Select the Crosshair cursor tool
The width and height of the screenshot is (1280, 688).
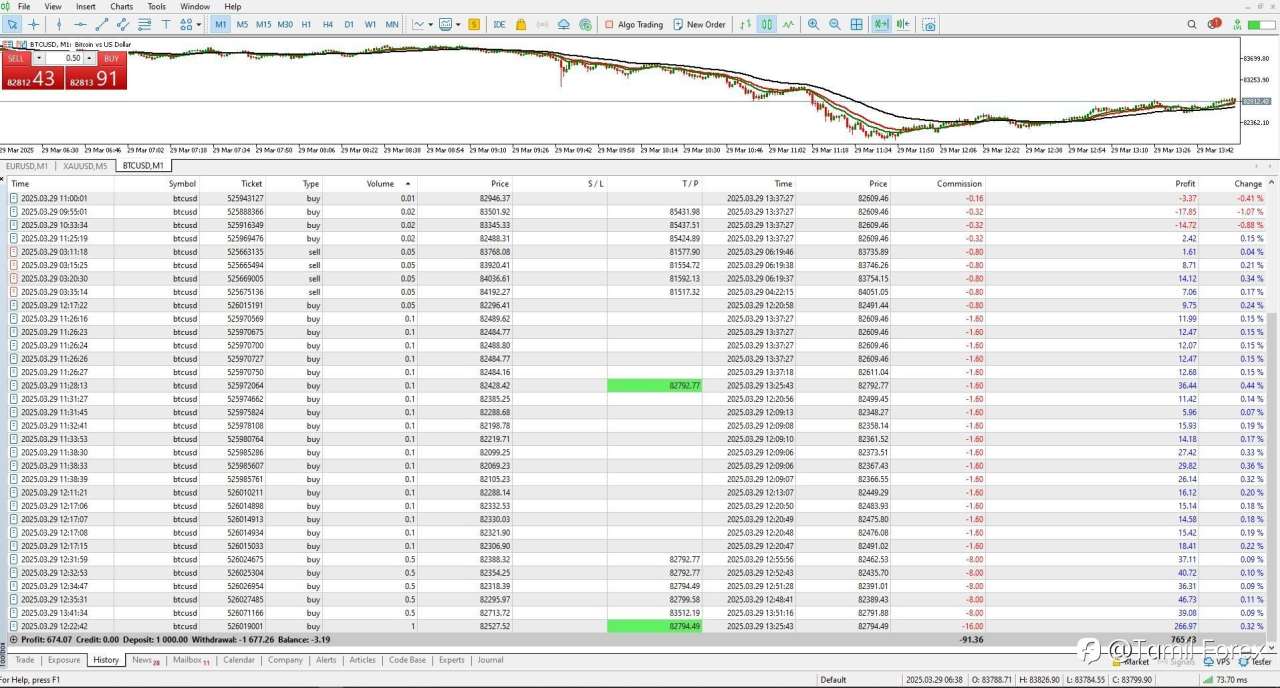[x=34, y=24]
